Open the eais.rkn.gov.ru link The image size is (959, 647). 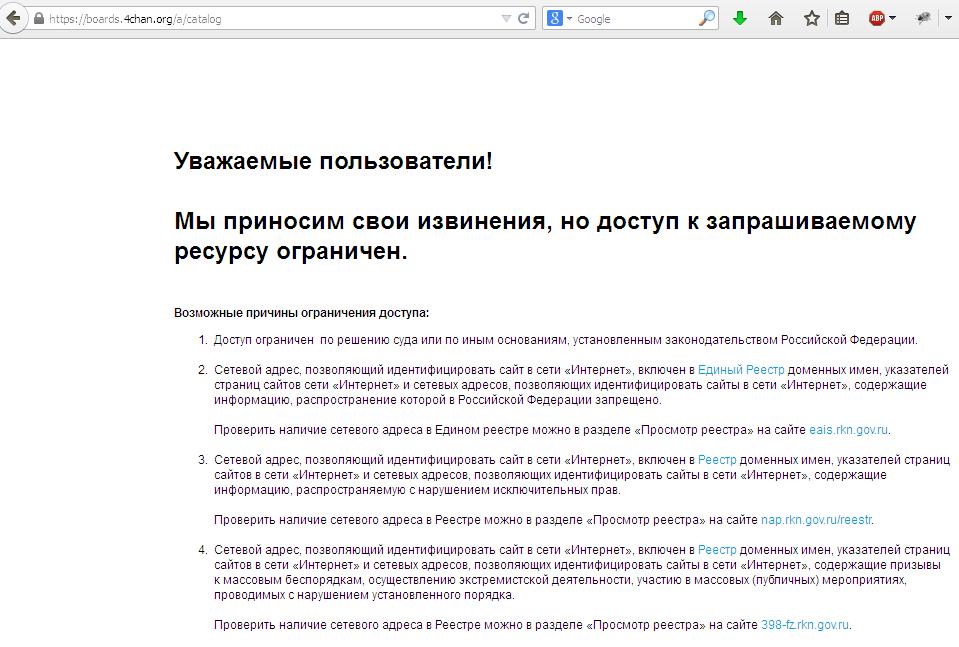tap(848, 430)
